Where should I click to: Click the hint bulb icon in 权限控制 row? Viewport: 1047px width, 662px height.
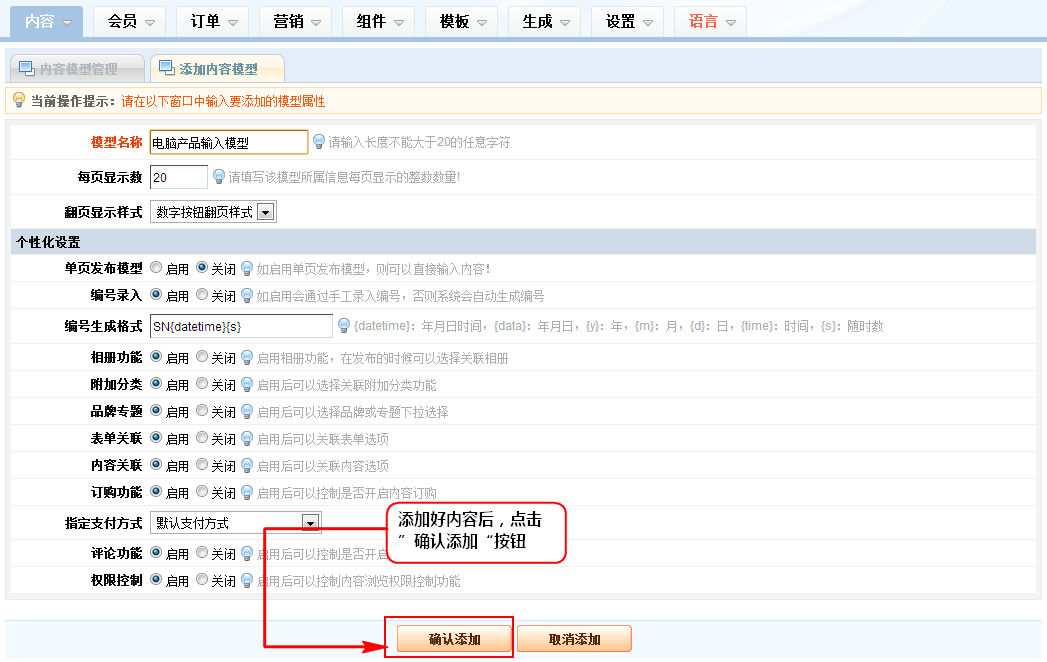coord(247,580)
